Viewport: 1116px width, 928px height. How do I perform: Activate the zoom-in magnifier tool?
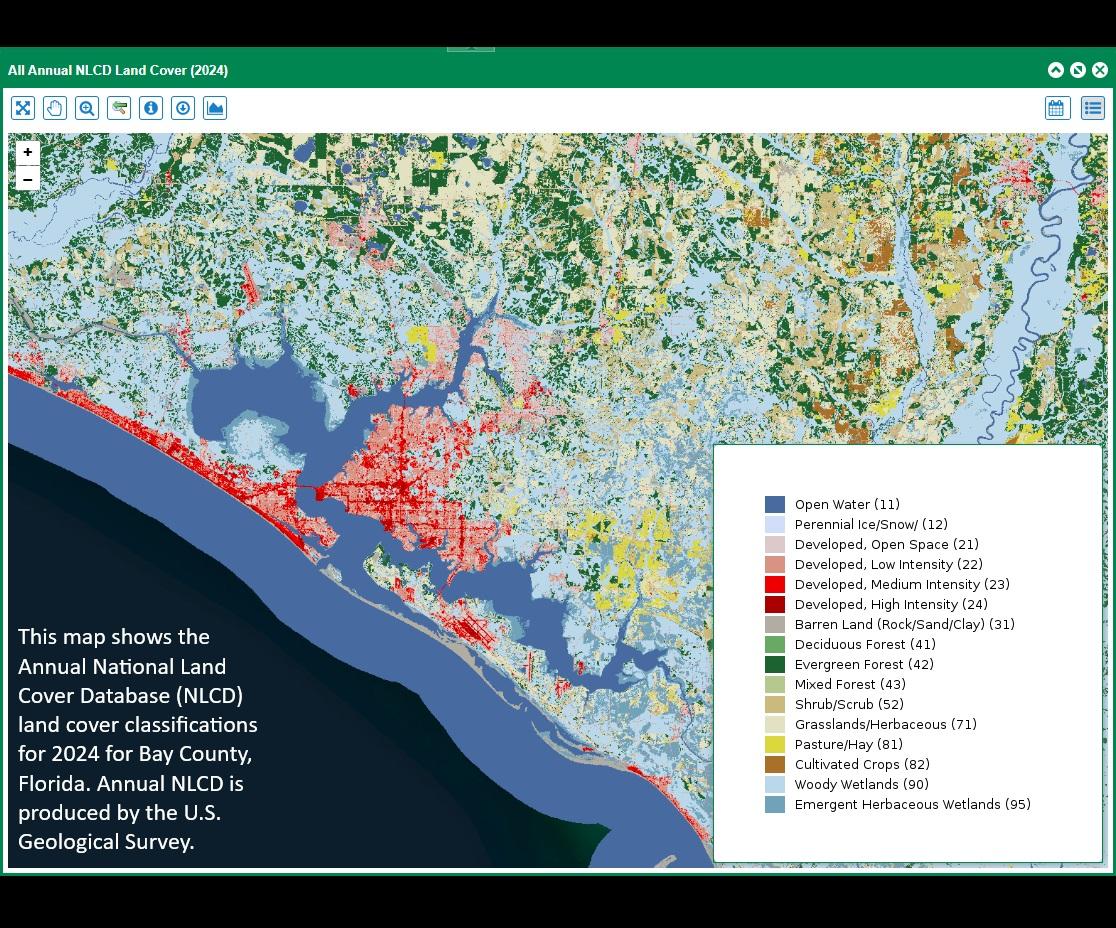[x=87, y=108]
